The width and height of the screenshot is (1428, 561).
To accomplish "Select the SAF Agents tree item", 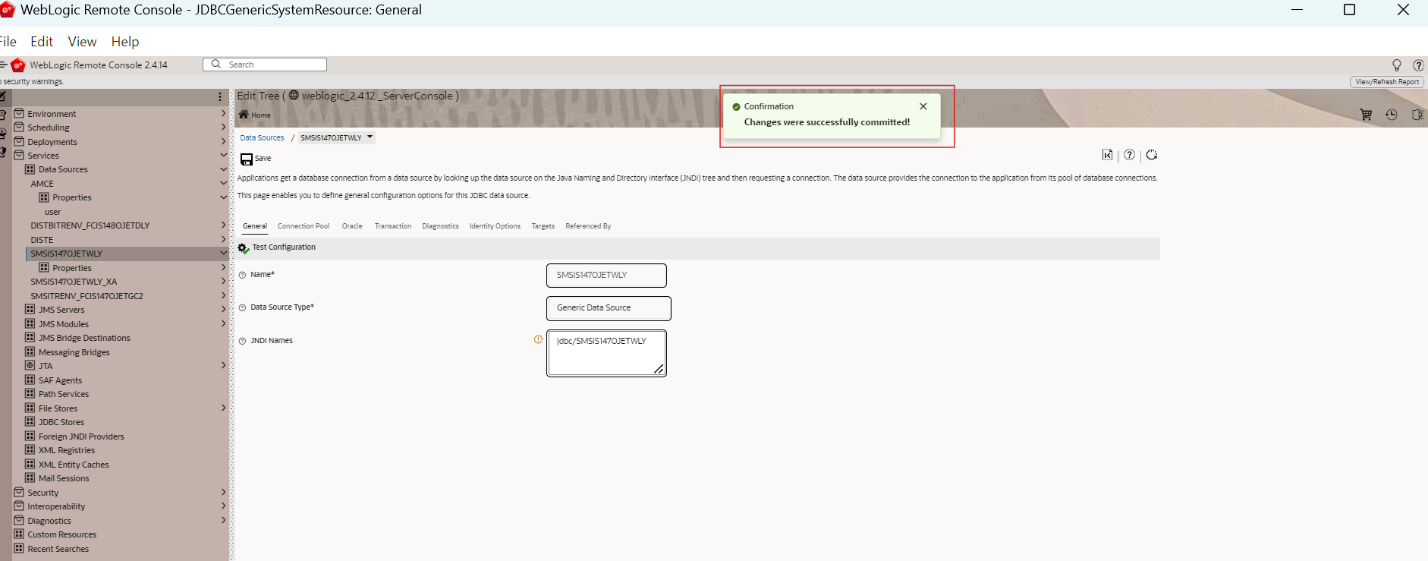I will point(60,380).
